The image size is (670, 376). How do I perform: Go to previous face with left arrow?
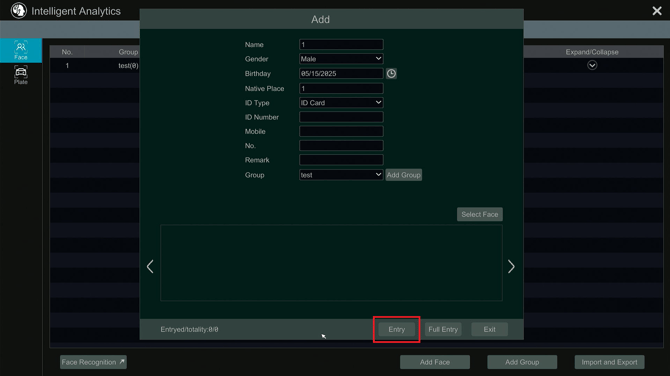pos(150,267)
